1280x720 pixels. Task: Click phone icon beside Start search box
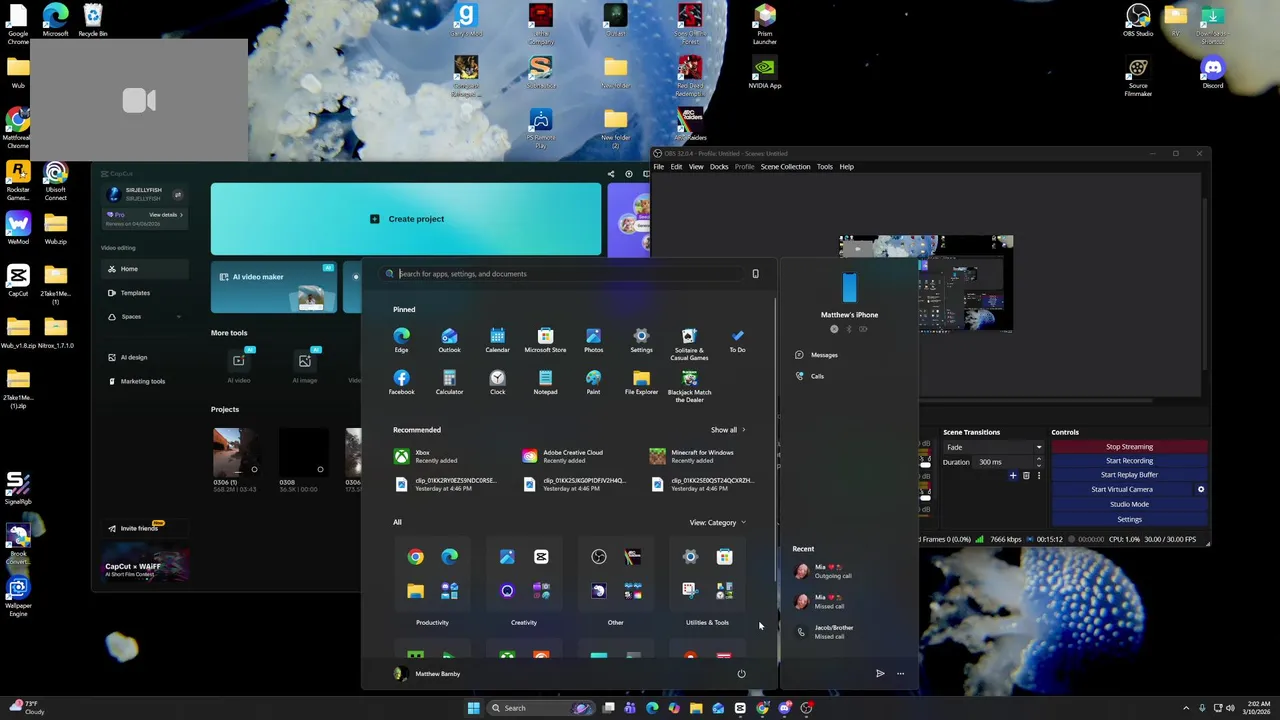[755, 274]
